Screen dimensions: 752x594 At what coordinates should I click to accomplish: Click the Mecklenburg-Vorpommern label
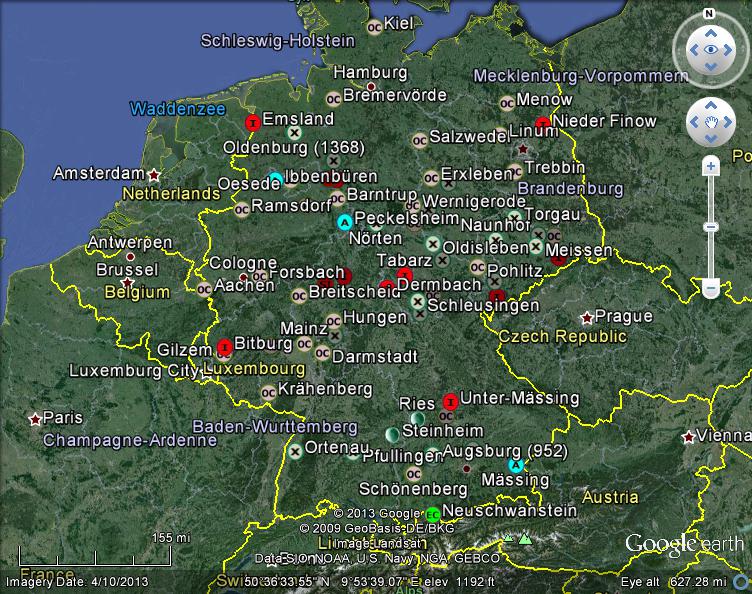click(581, 76)
